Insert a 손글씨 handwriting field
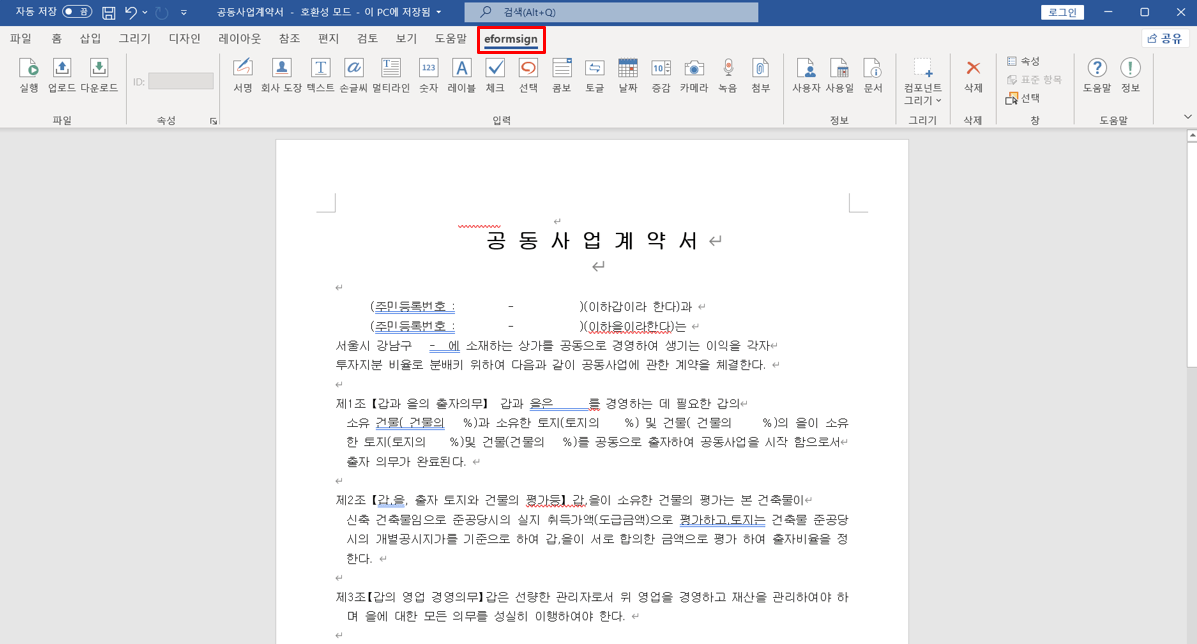Image resolution: width=1197 pixels, height=644 pixels. (353, 76)
